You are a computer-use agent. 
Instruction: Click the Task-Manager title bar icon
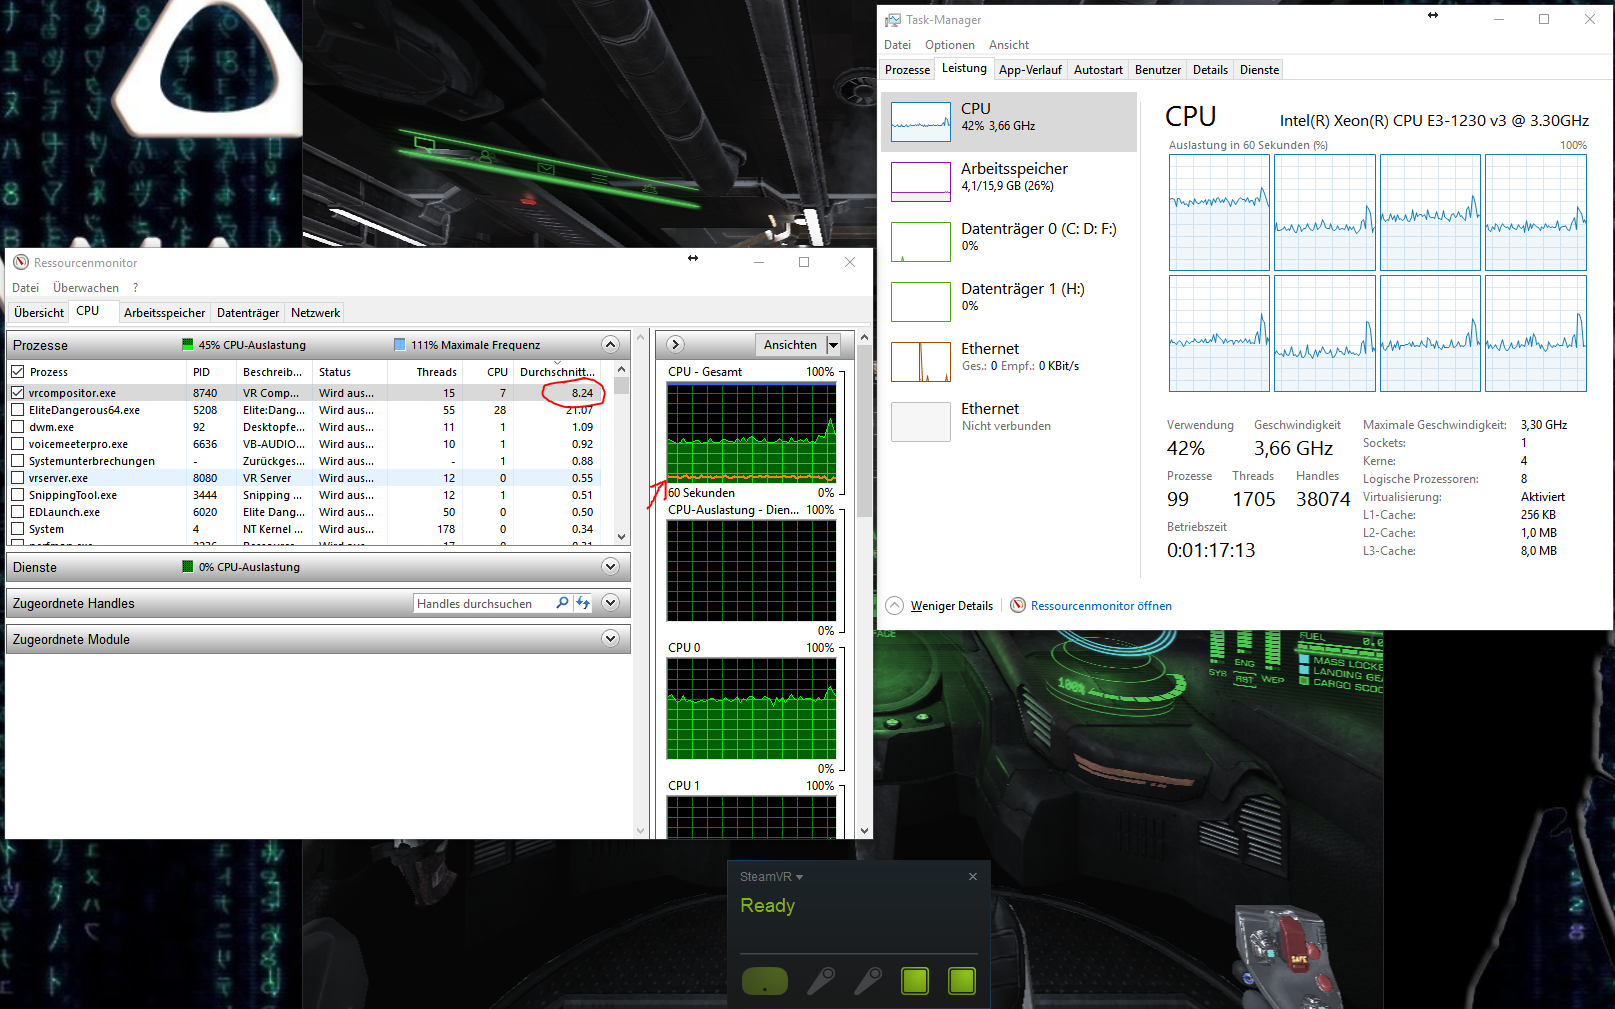pos(893,20)
